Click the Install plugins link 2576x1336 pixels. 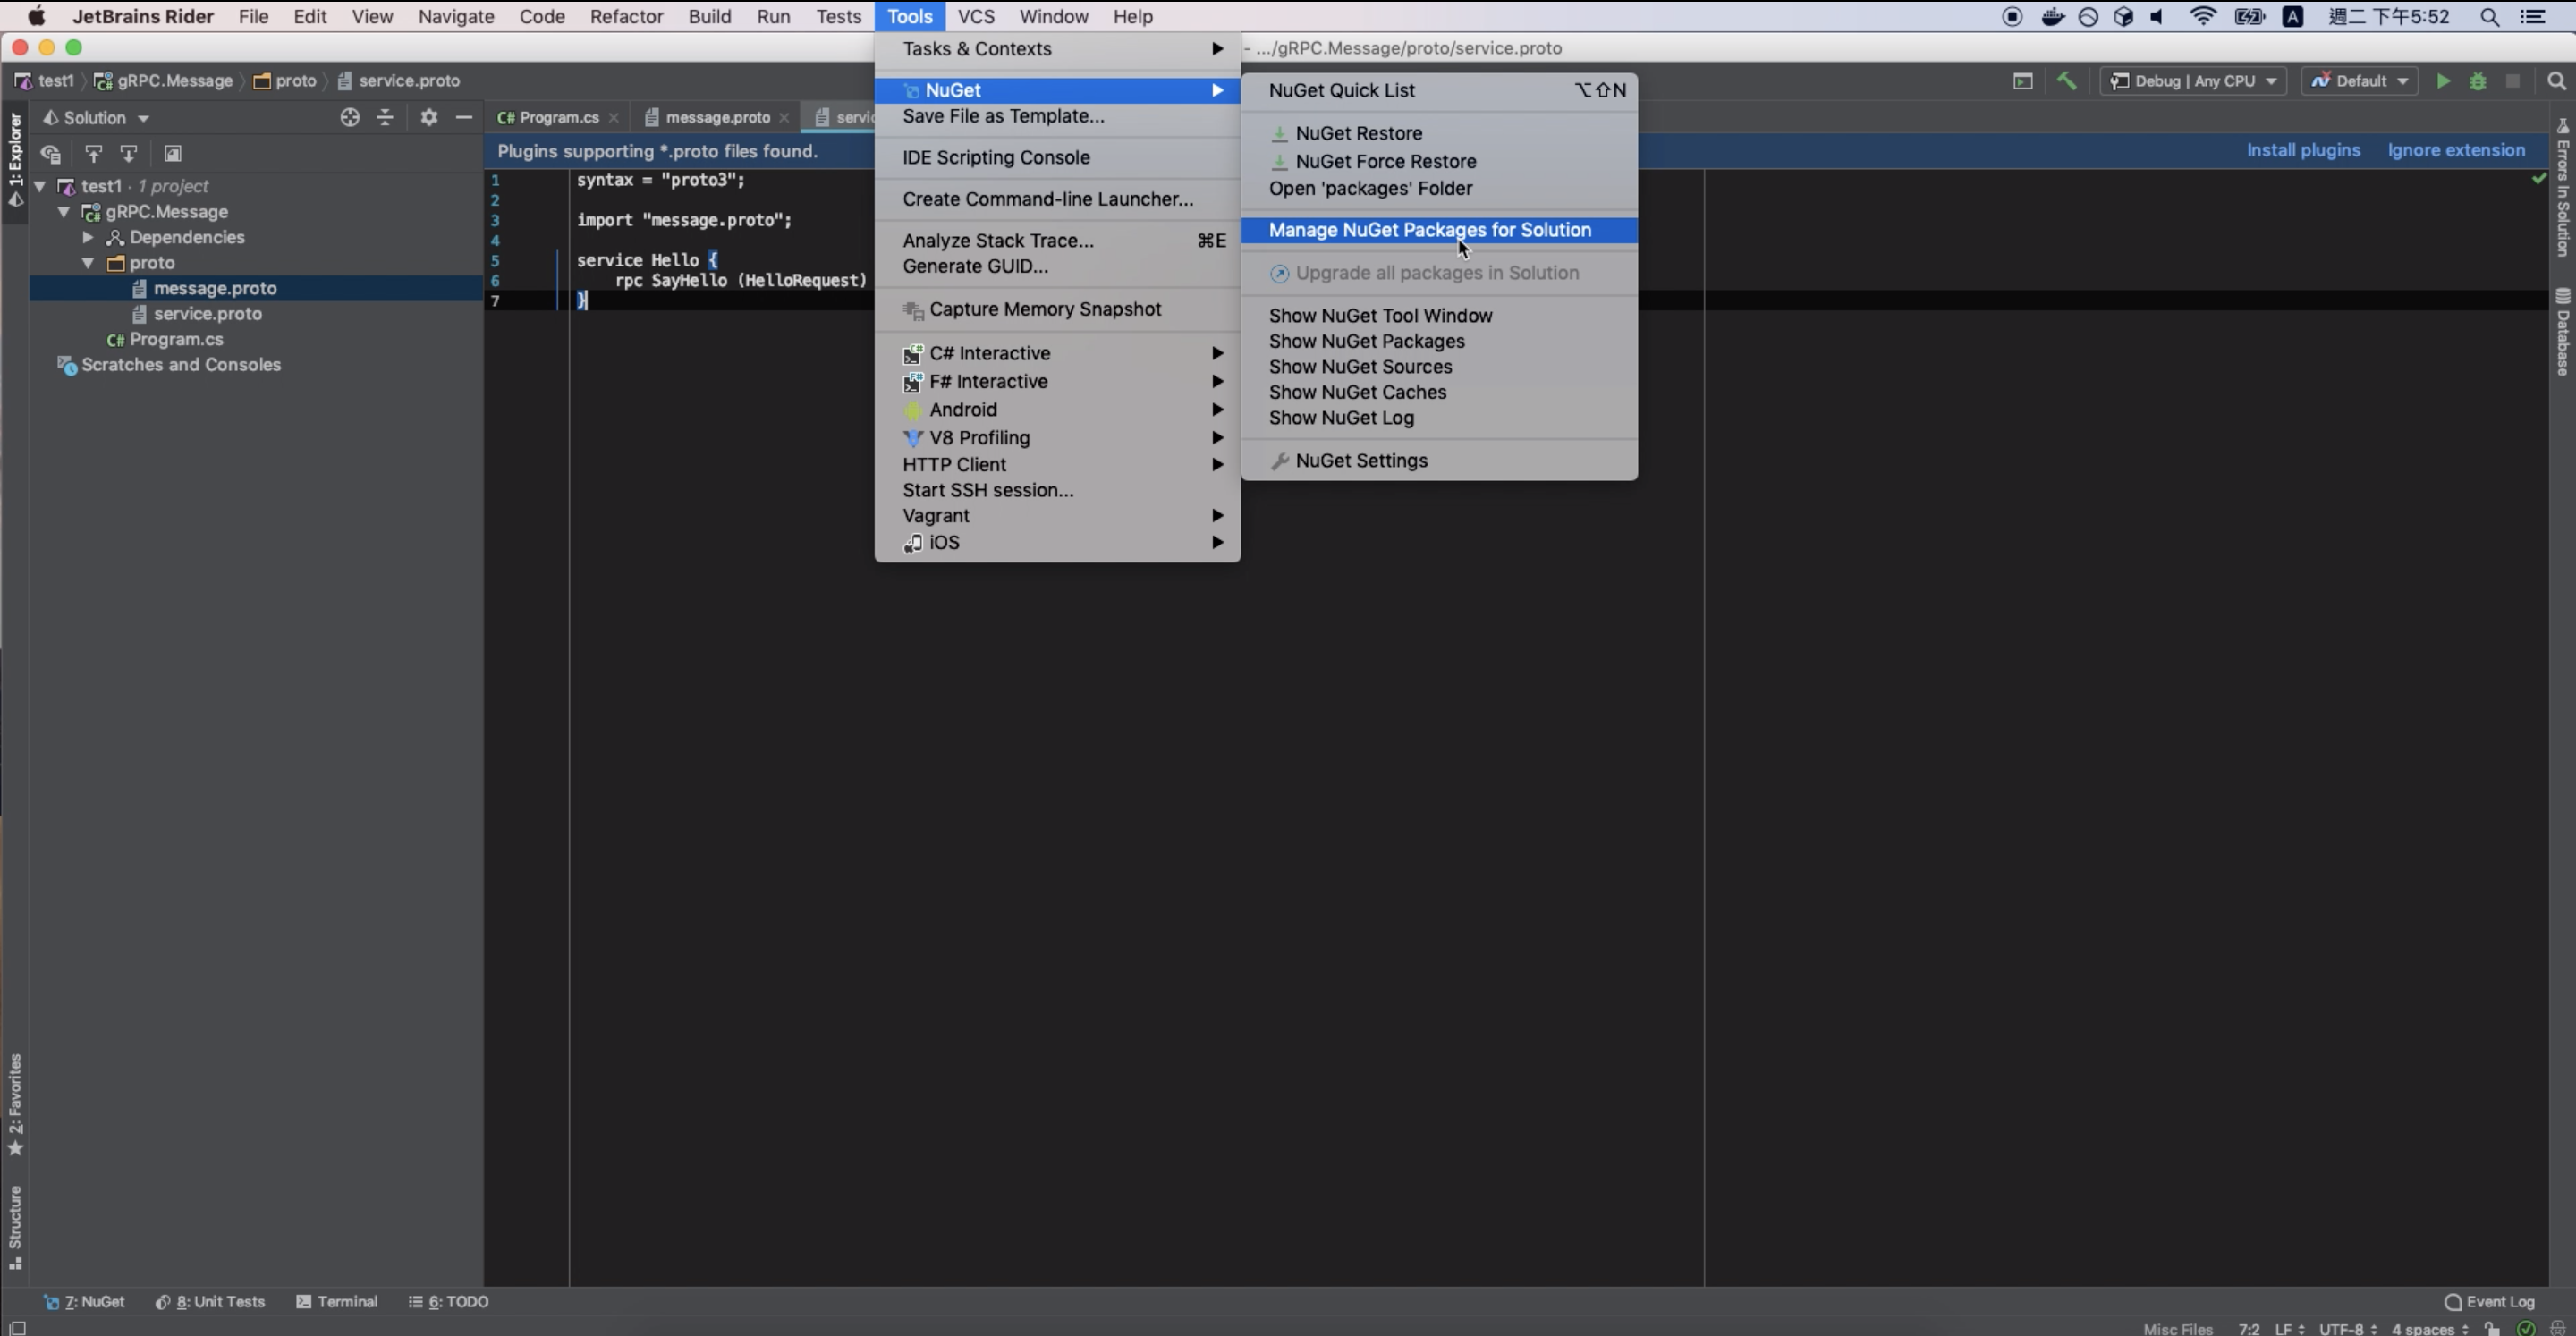(2303, 150)
